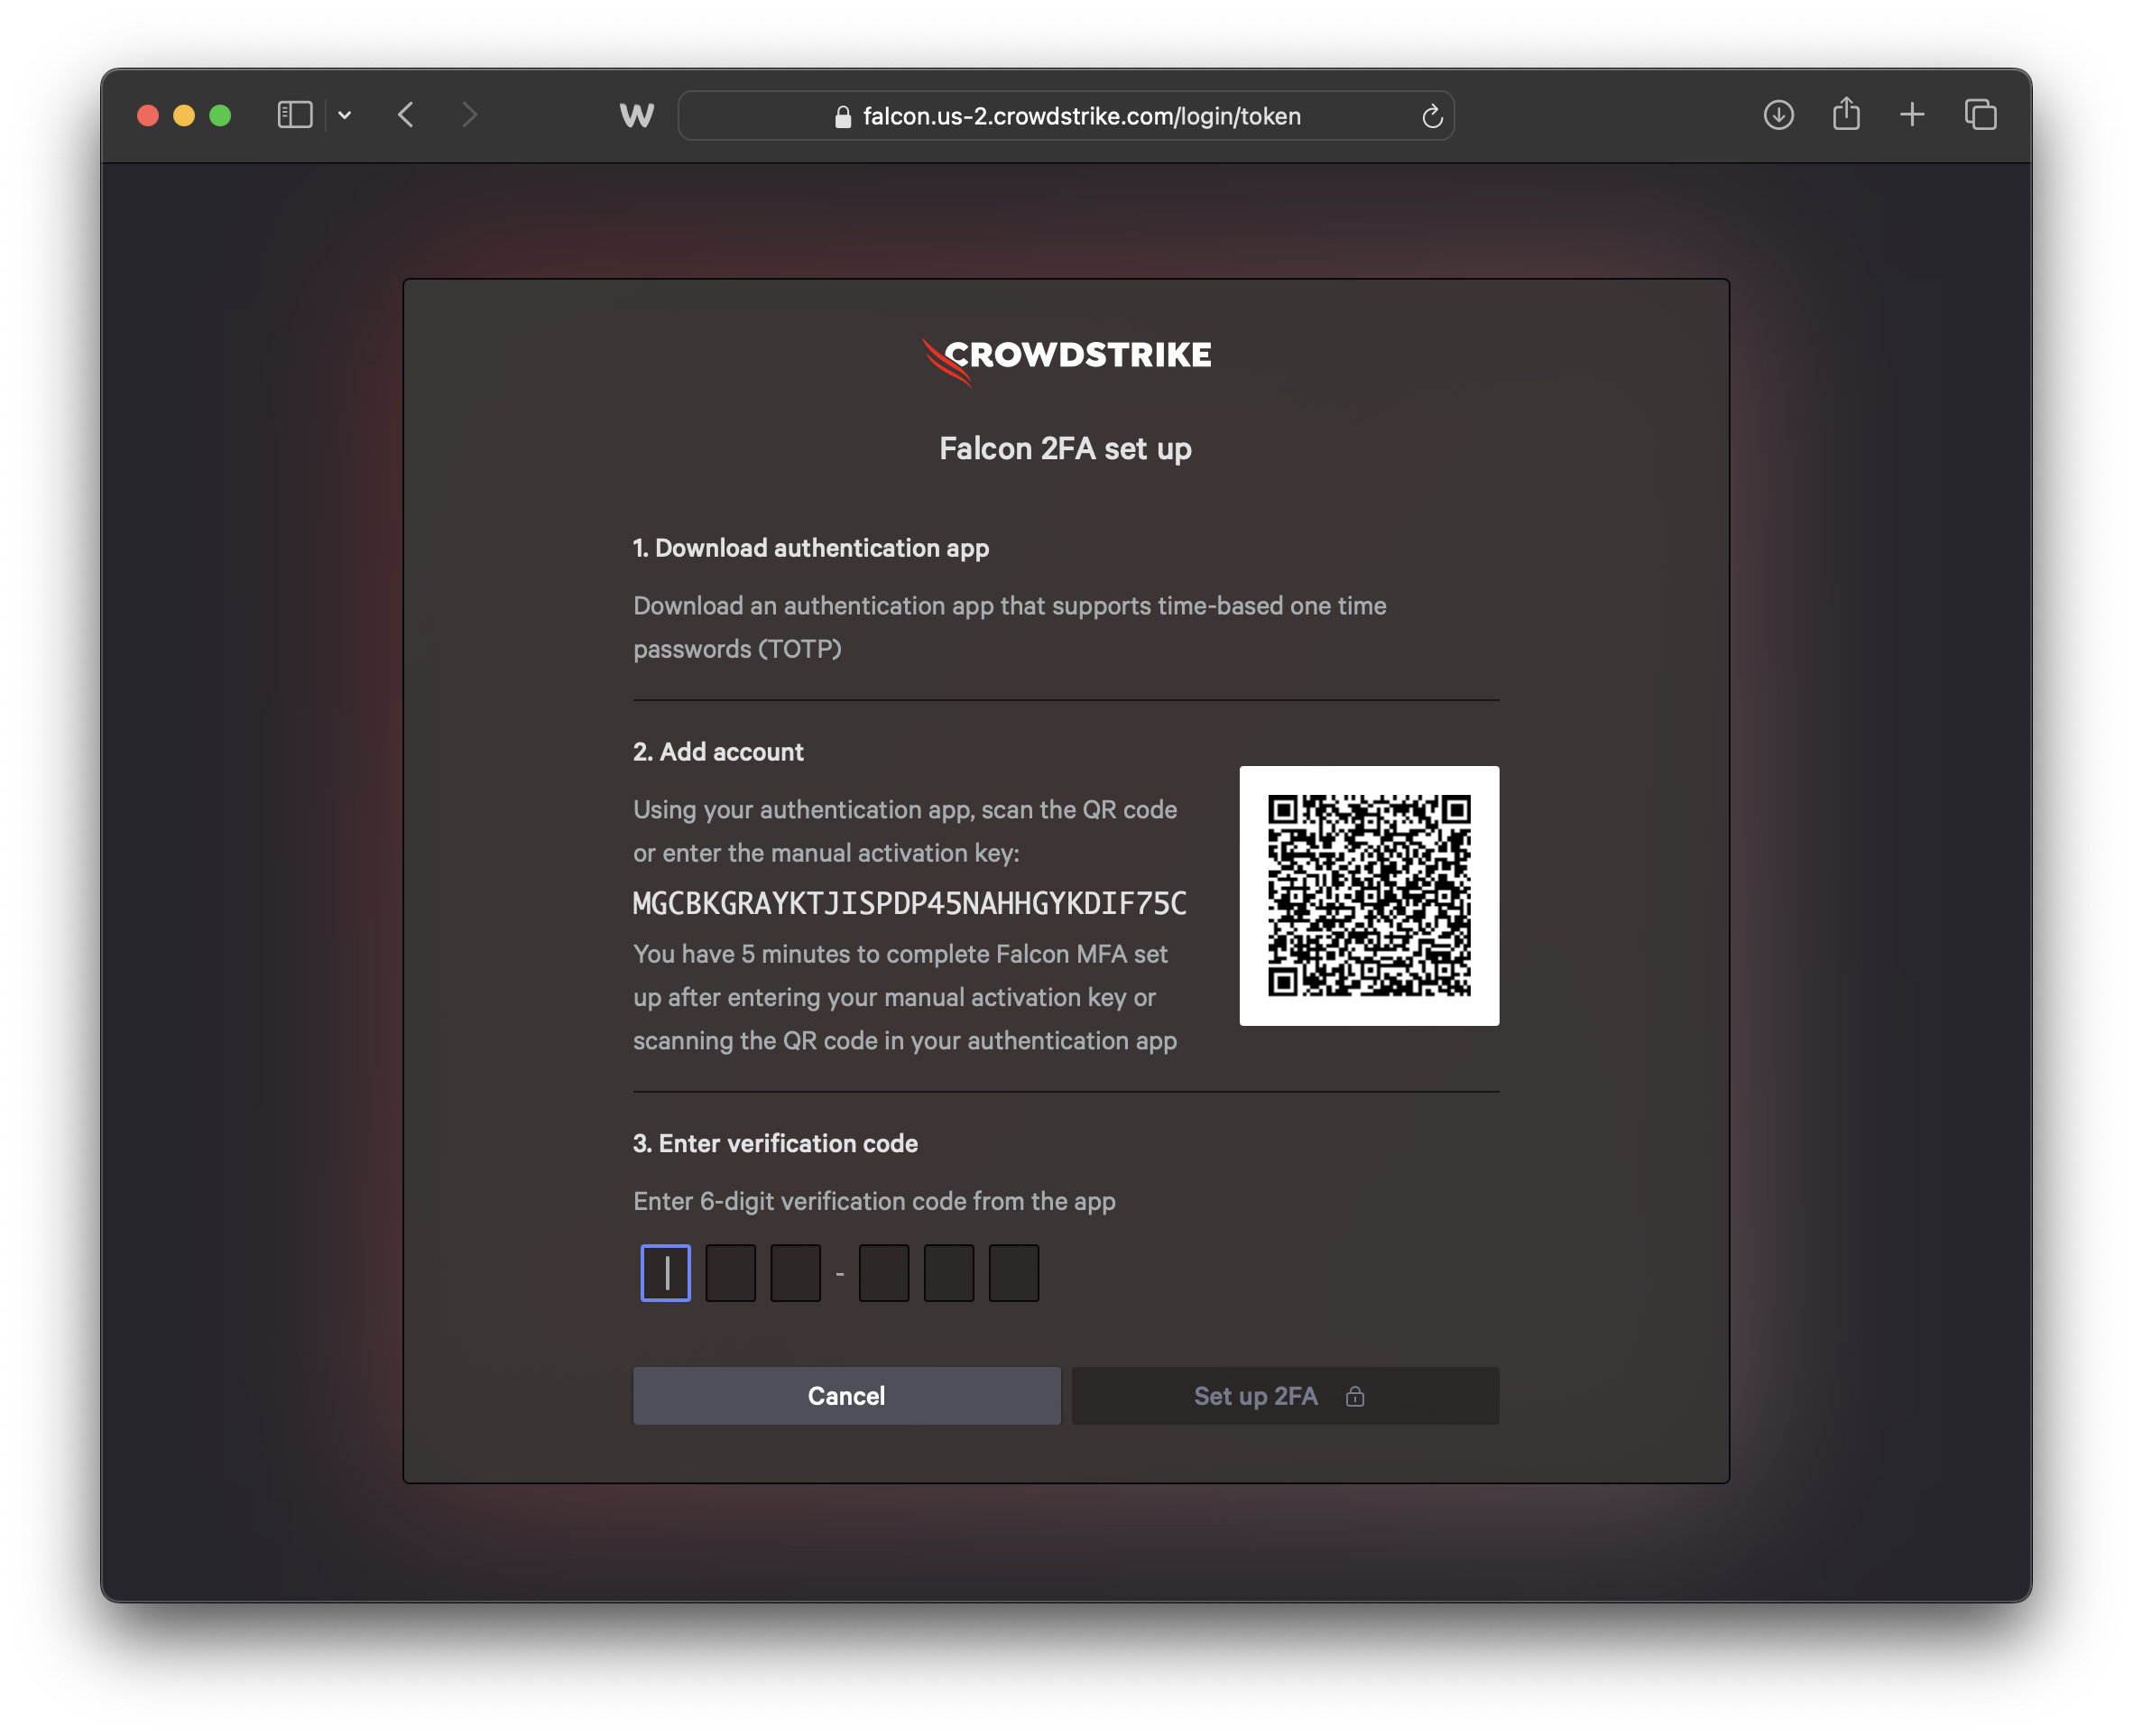Reload the CrowdStrike login page
The height and width of the screenshot is (1736, 2133).
[x=1432, y=116]
